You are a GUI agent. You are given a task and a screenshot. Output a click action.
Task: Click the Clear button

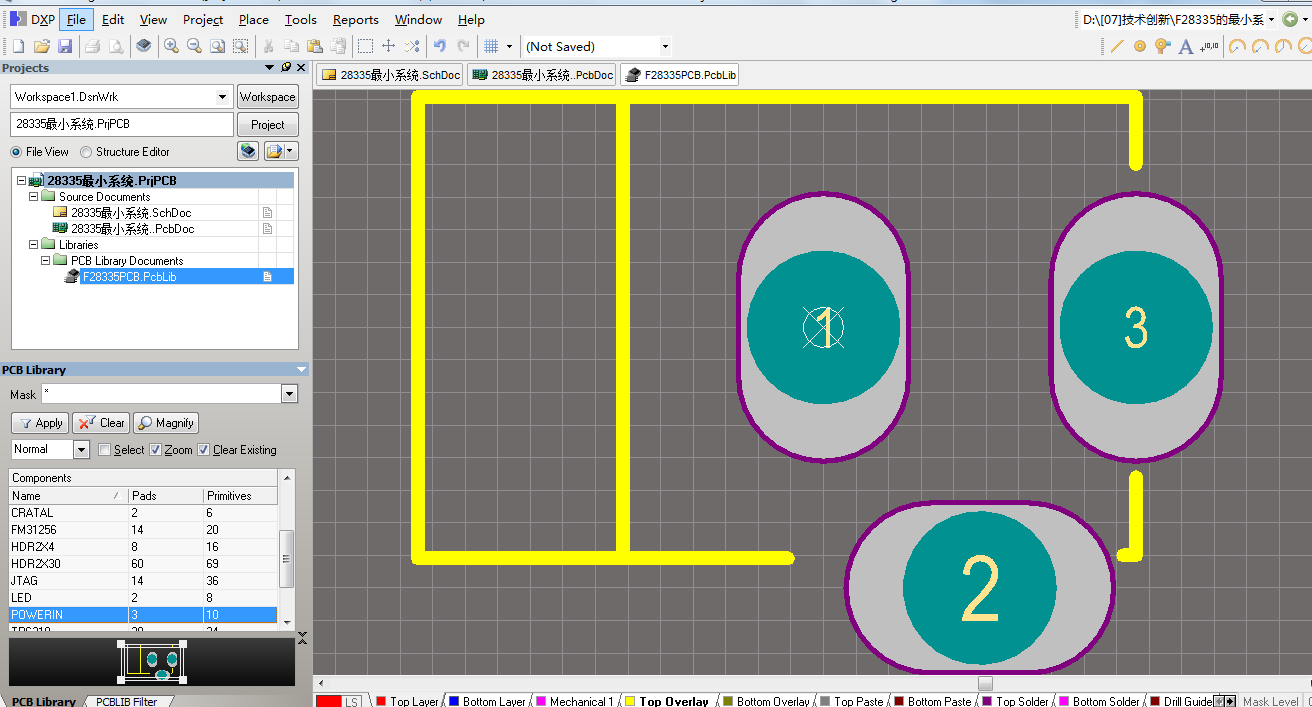(100, 423)
